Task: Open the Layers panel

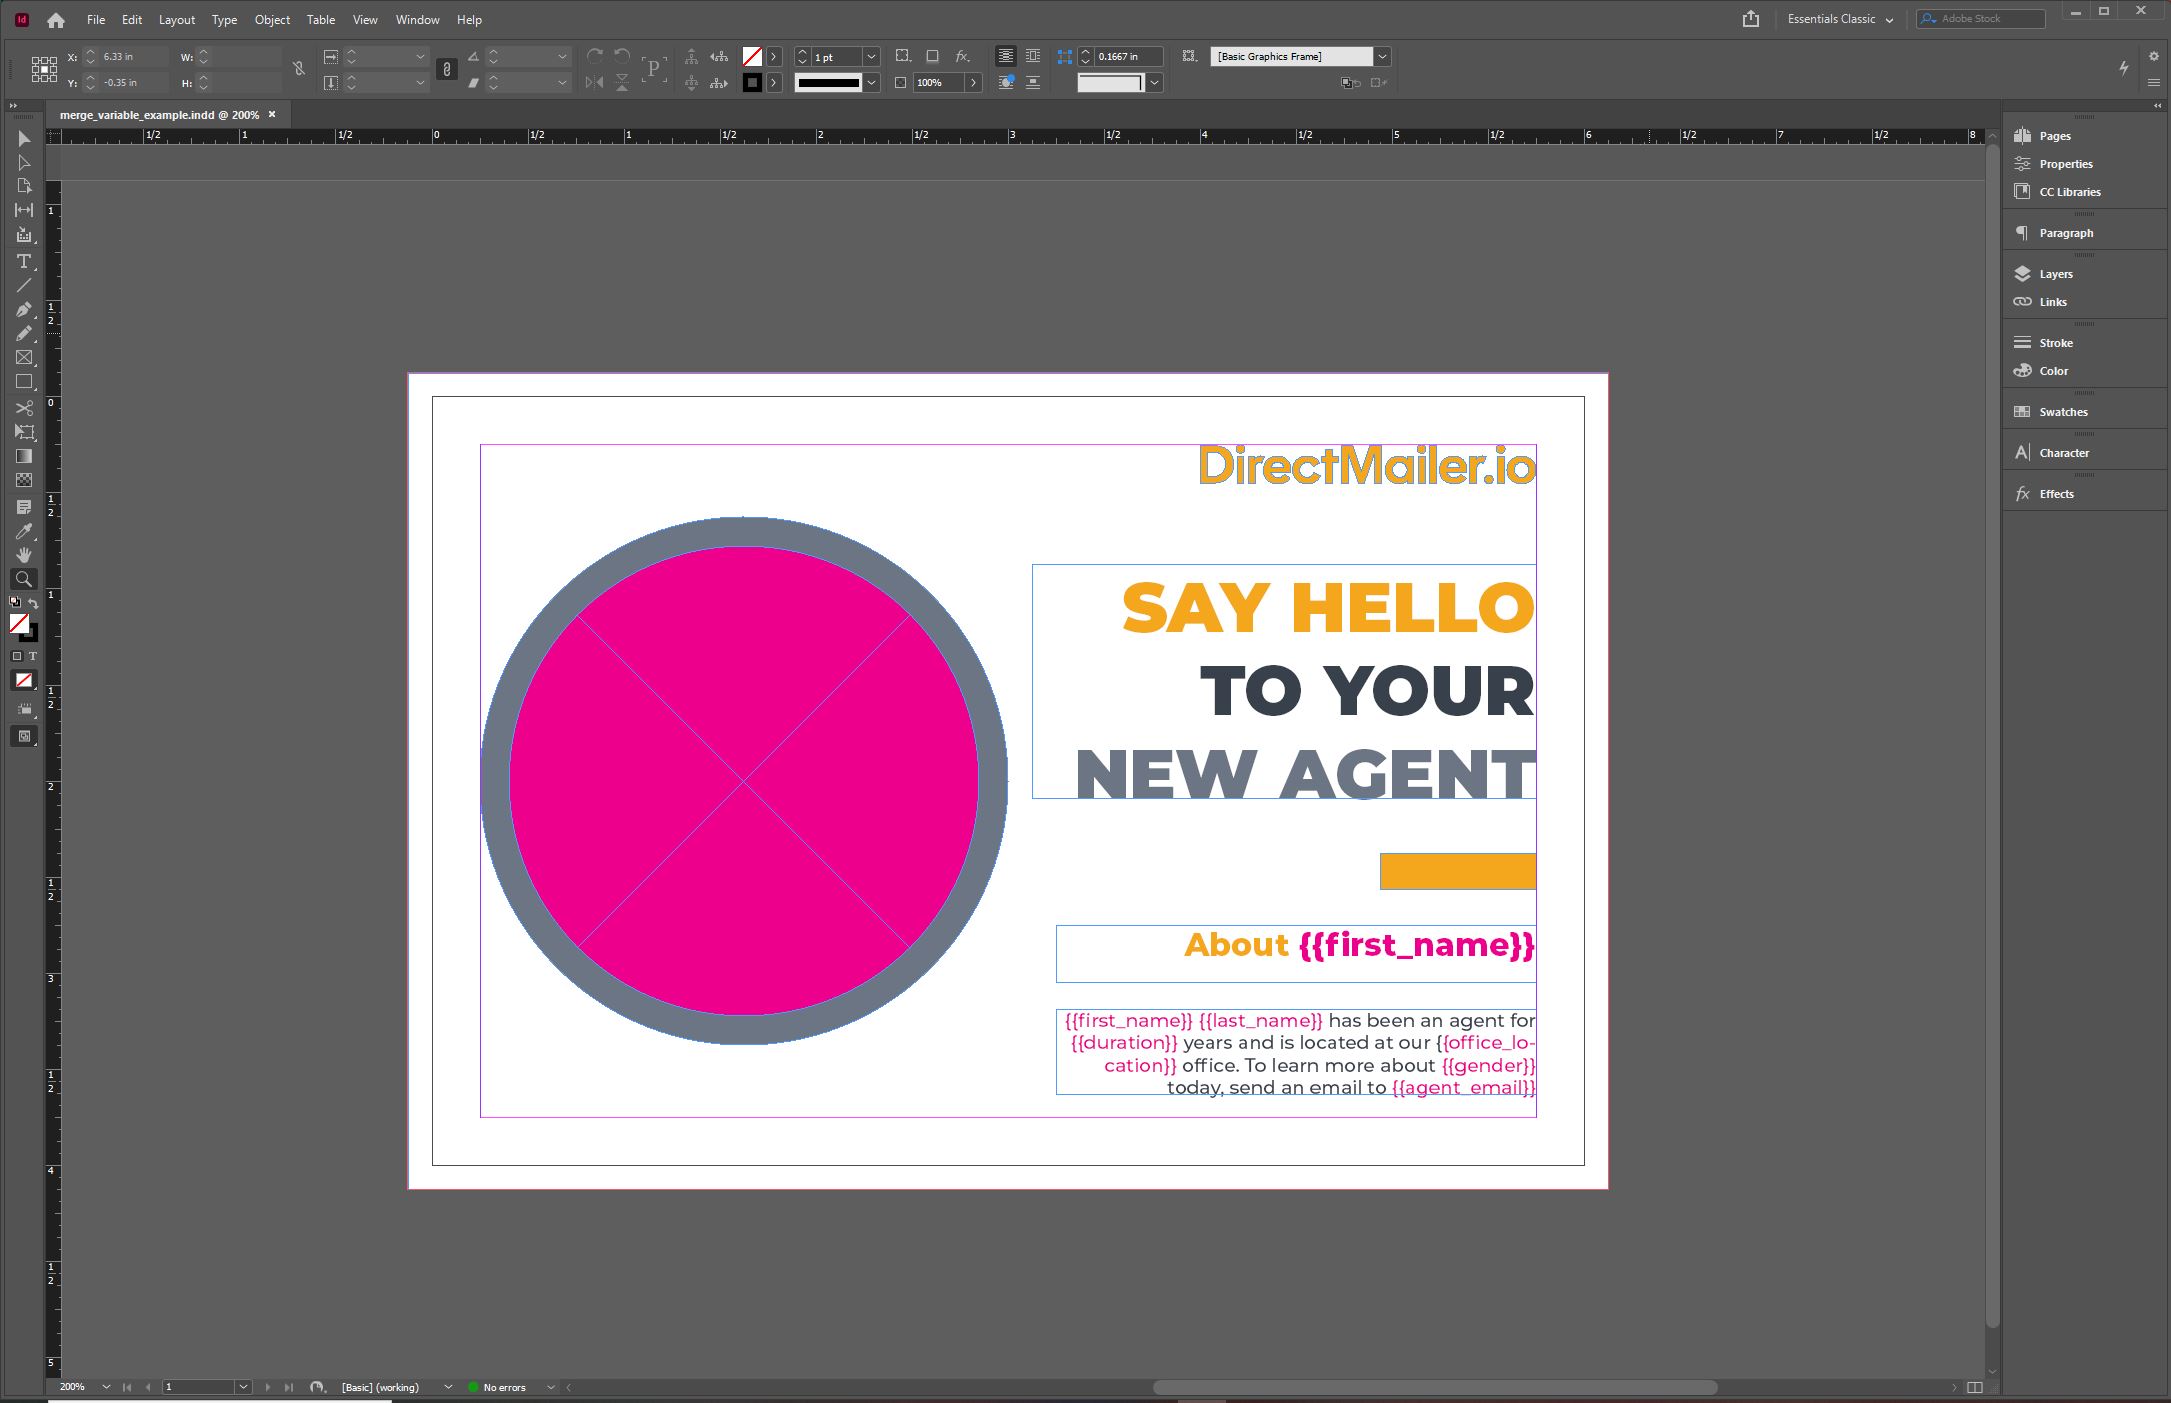Action: pyautogui.click(x=2055, y=274)
